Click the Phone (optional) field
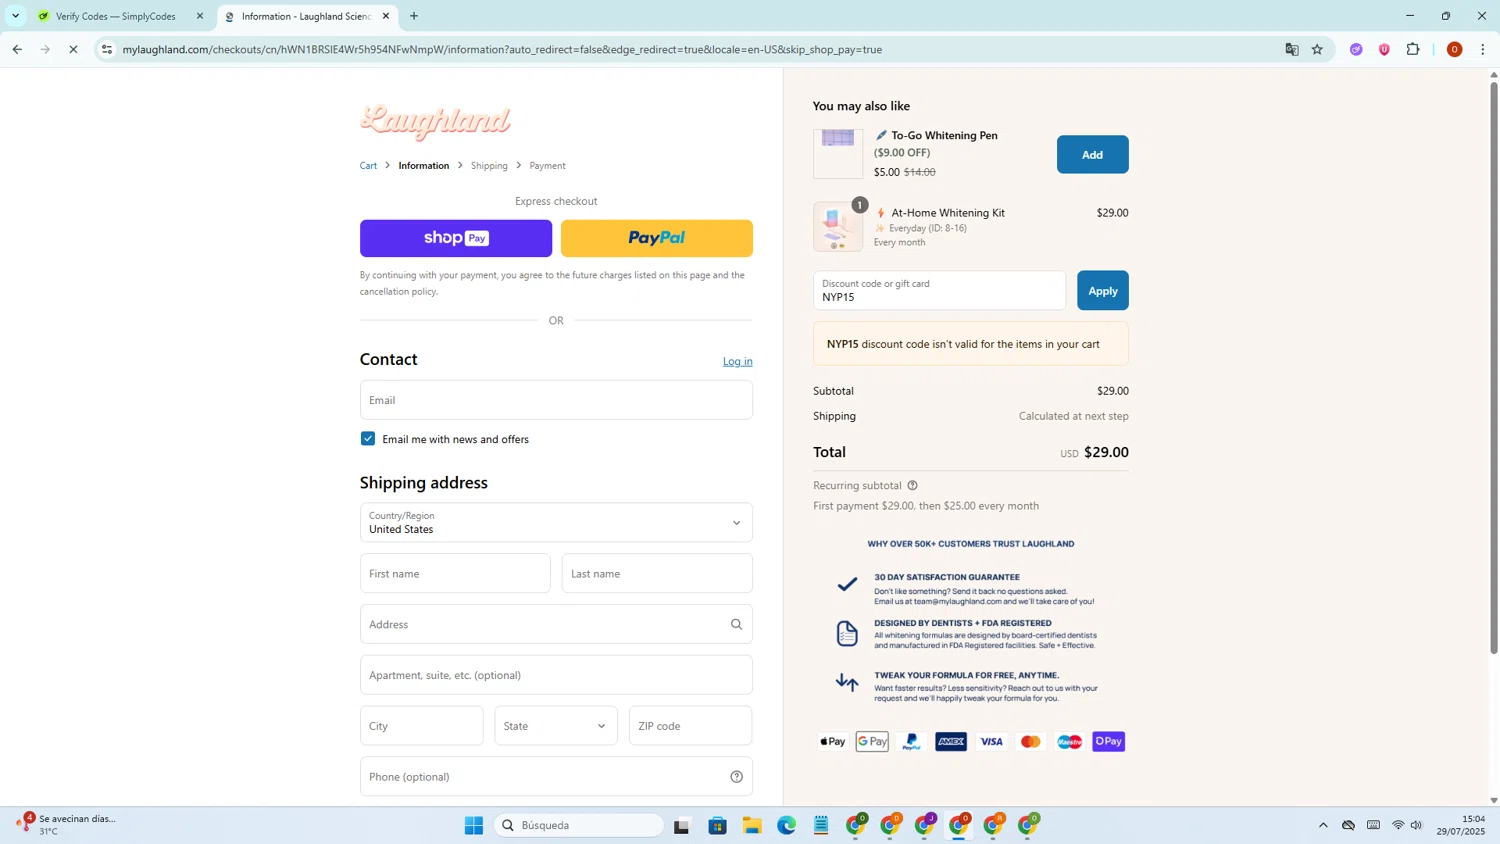 tap(556, 777)
